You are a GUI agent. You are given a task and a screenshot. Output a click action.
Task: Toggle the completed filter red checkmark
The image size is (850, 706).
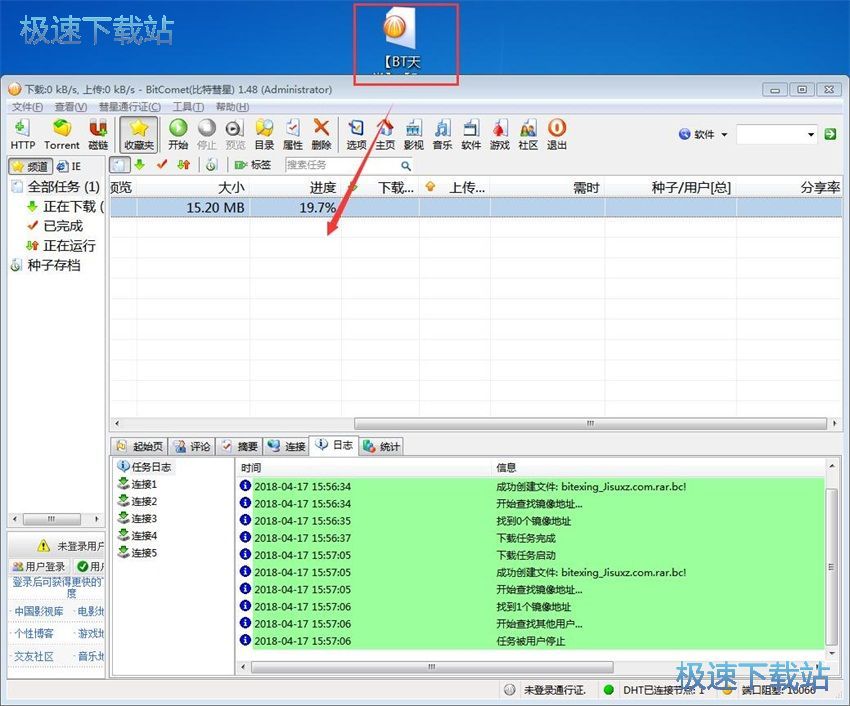click(x=162, y=164)
